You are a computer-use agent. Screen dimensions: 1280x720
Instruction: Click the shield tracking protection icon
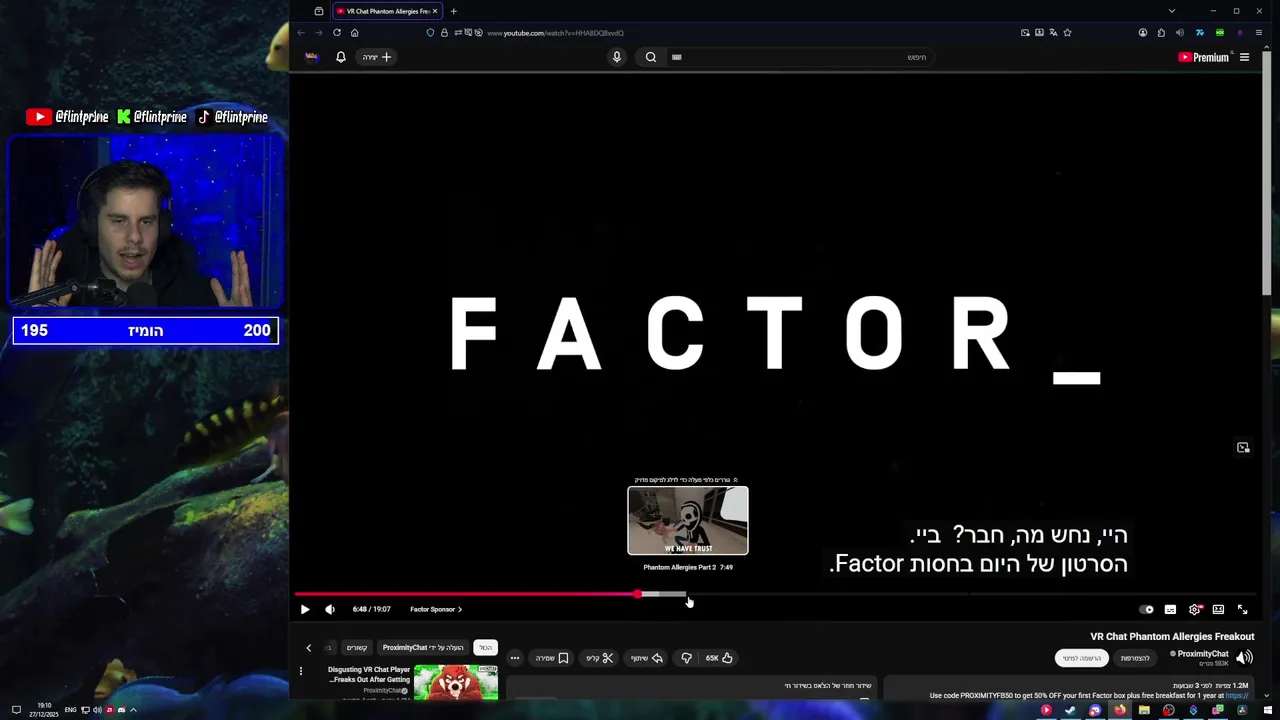pyautogui.click(x=430, y=33)
